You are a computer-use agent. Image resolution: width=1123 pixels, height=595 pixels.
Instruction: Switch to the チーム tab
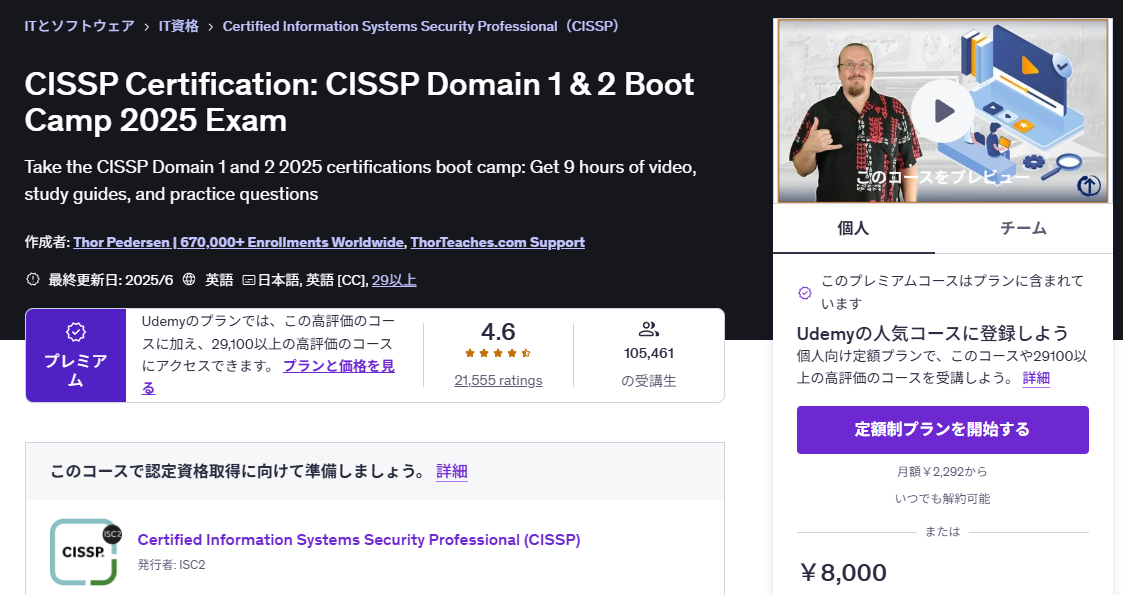[1023, 228]
